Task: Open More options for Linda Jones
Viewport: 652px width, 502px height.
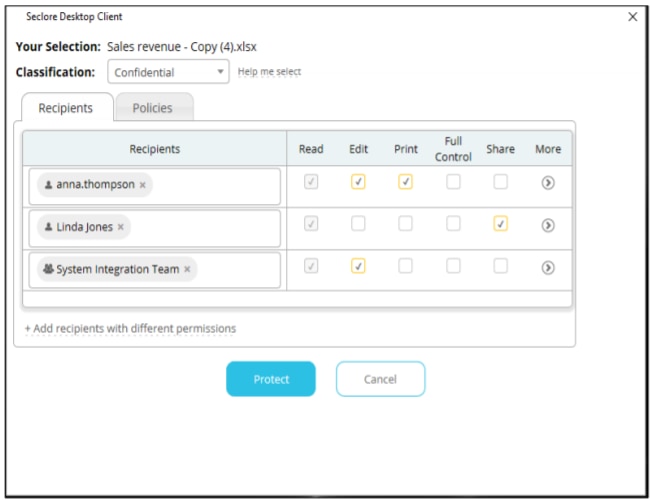Action: (547, 225)
